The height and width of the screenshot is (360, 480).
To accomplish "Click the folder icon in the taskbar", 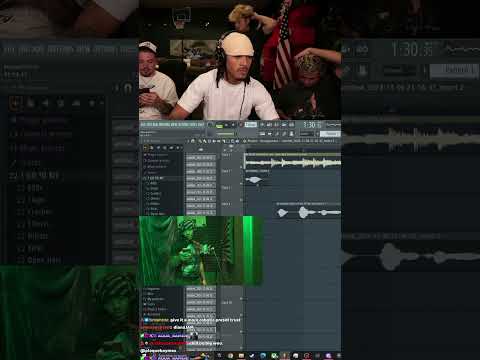I will point(241,356).
